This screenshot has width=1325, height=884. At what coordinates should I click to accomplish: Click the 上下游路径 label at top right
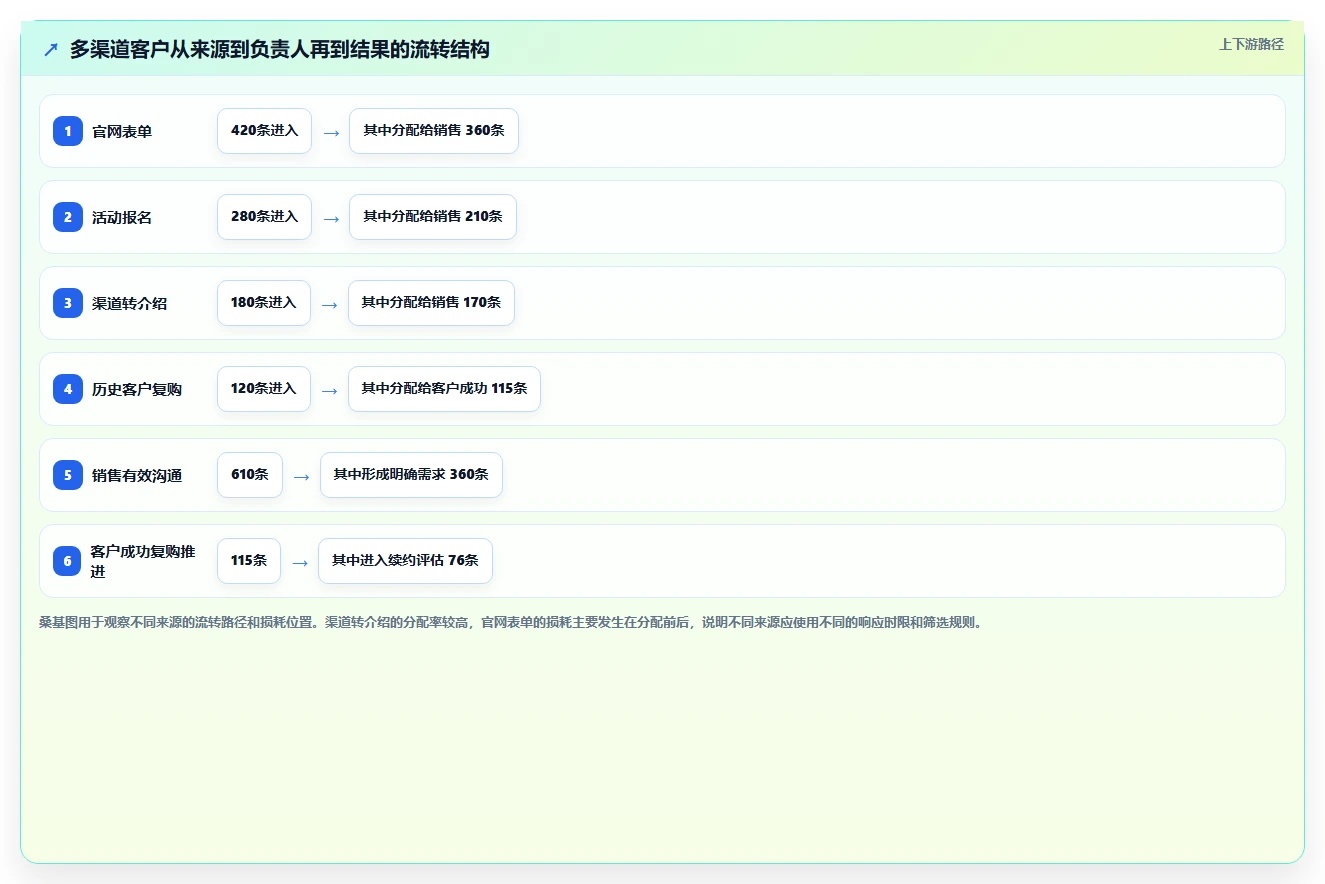pyautogui.click(x=1251, y=44)
